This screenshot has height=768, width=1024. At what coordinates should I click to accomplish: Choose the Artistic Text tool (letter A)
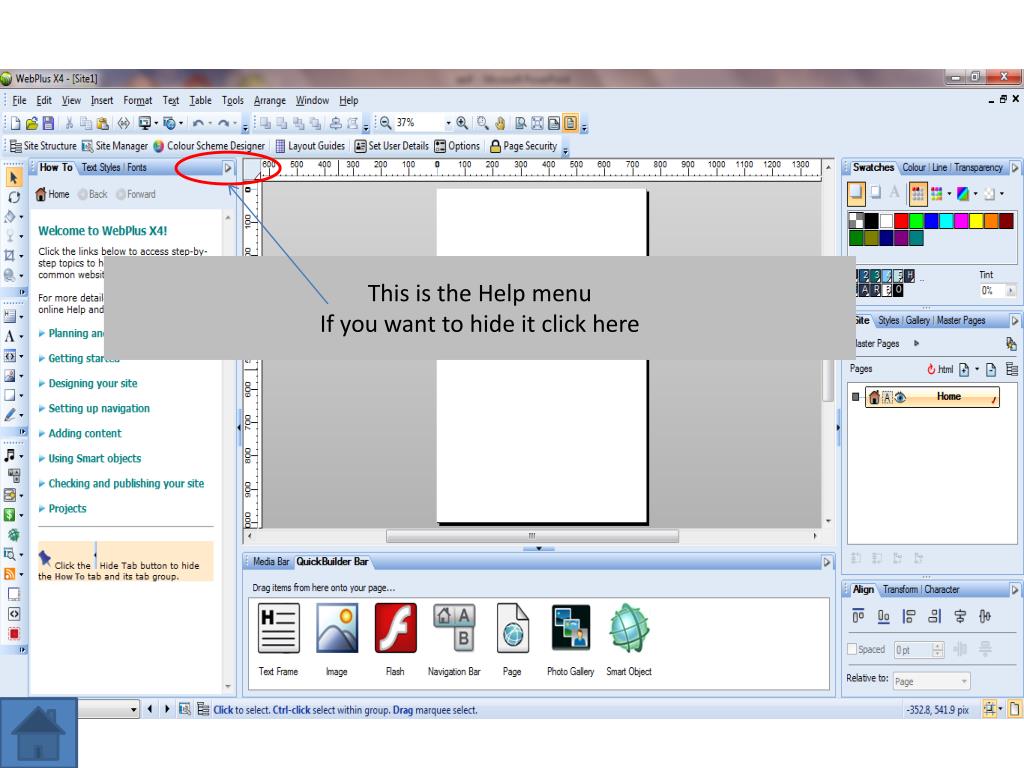point(10,336)
